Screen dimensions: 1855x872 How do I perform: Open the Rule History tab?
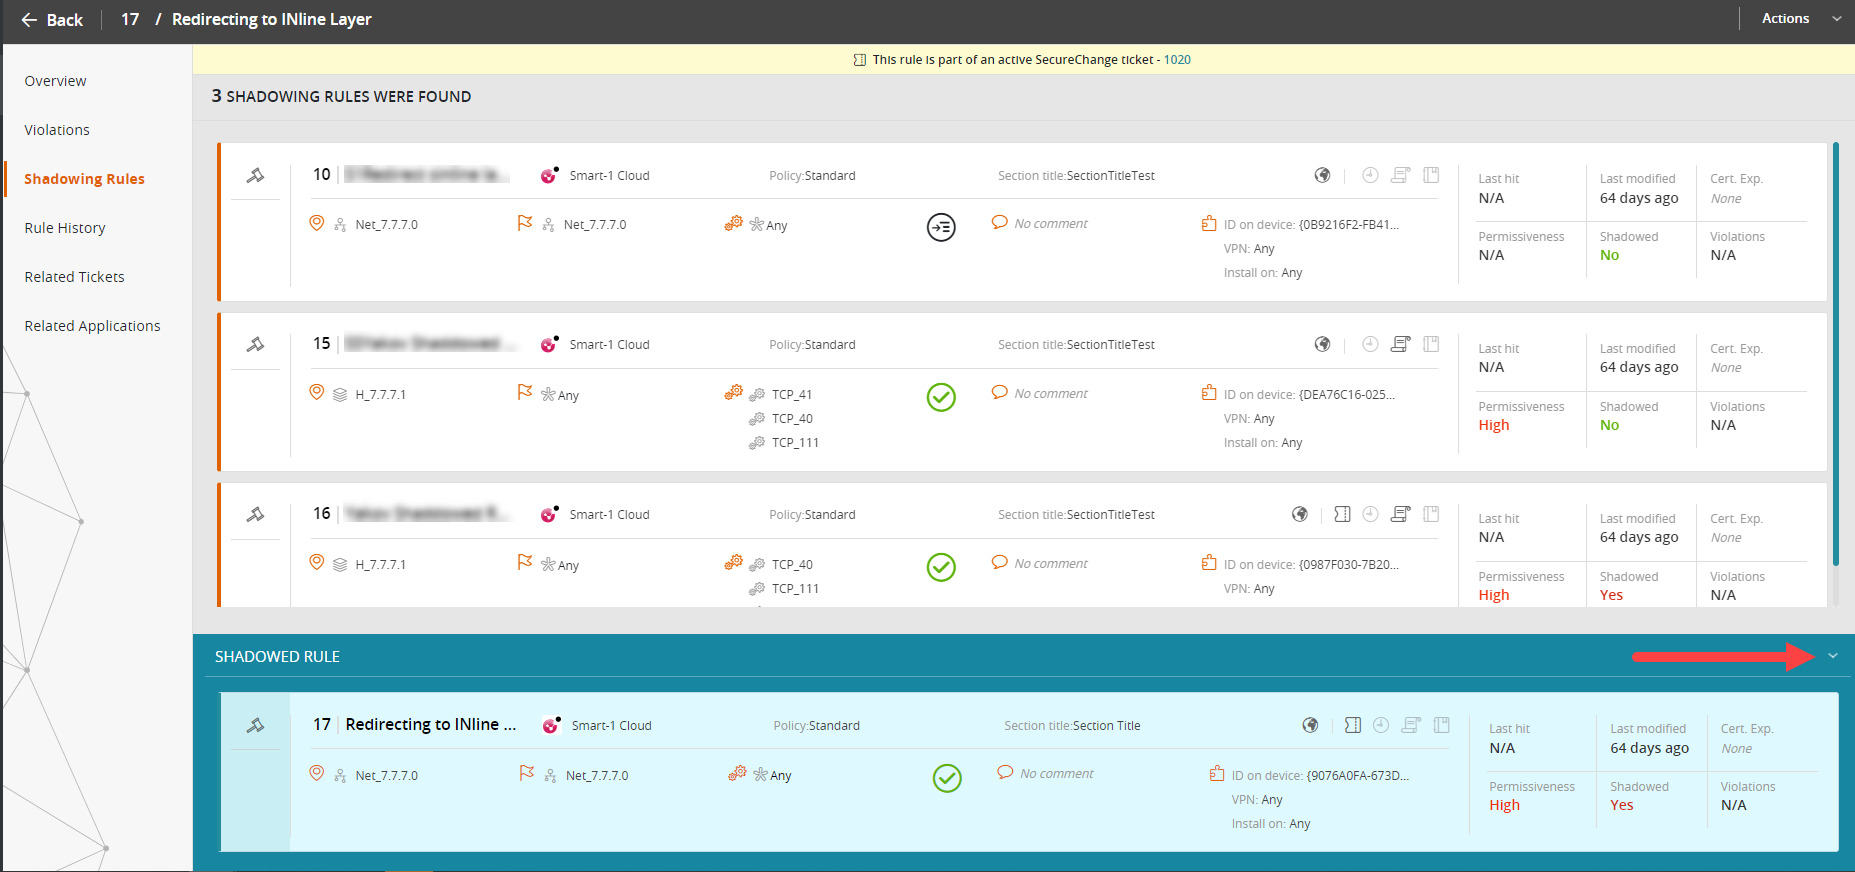pyautogui.click(x=65, y=228)
